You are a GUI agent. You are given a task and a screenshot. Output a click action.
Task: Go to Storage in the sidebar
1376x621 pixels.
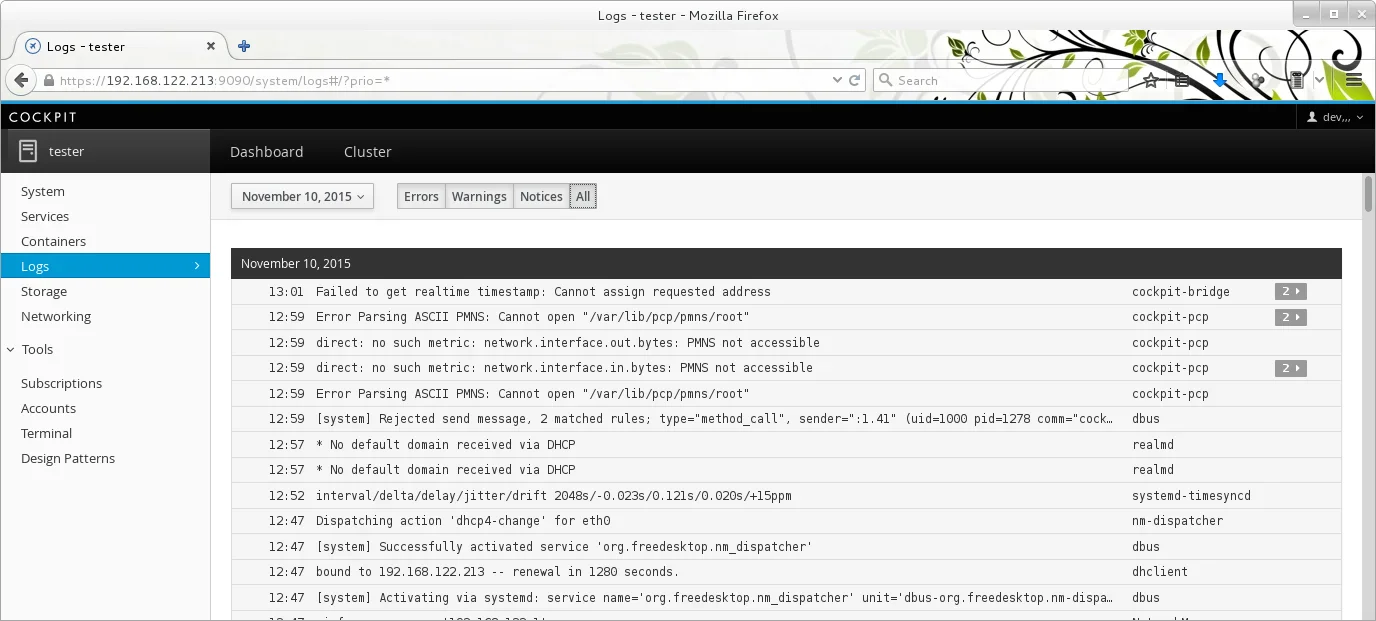(x=44, y=291)
